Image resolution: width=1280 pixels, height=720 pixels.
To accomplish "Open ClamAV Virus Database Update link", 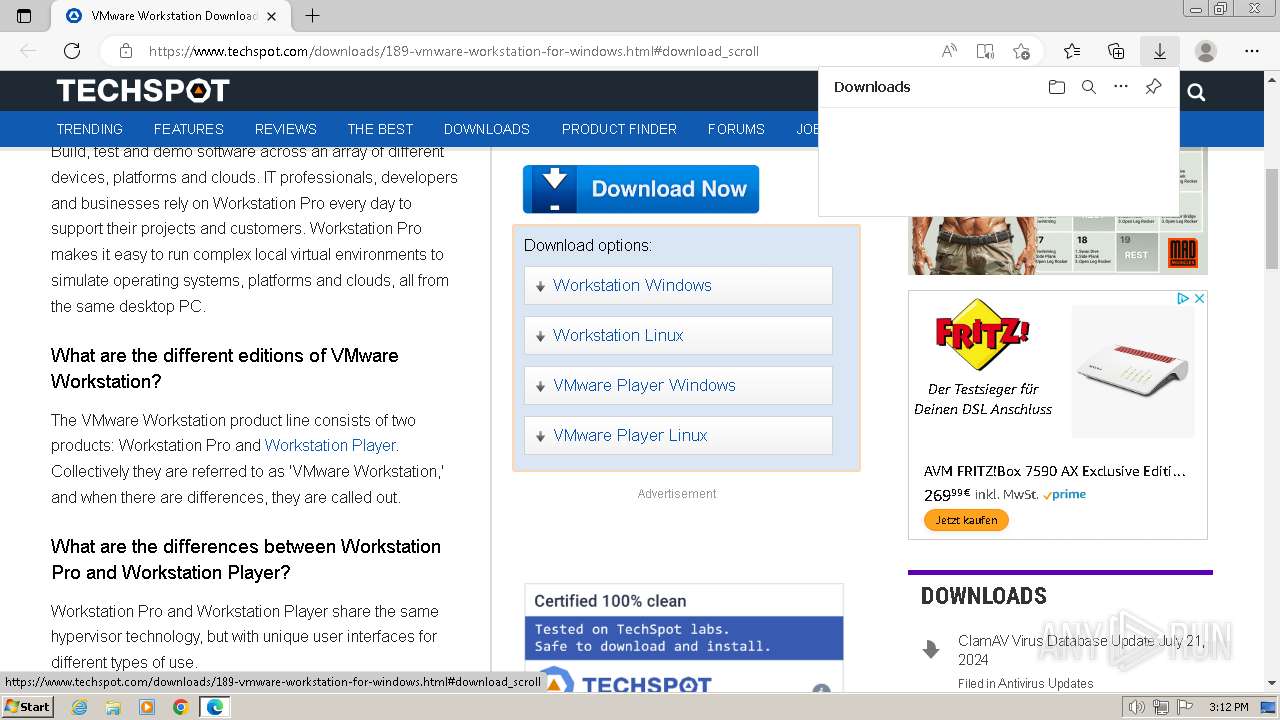I will point(1081,650).
